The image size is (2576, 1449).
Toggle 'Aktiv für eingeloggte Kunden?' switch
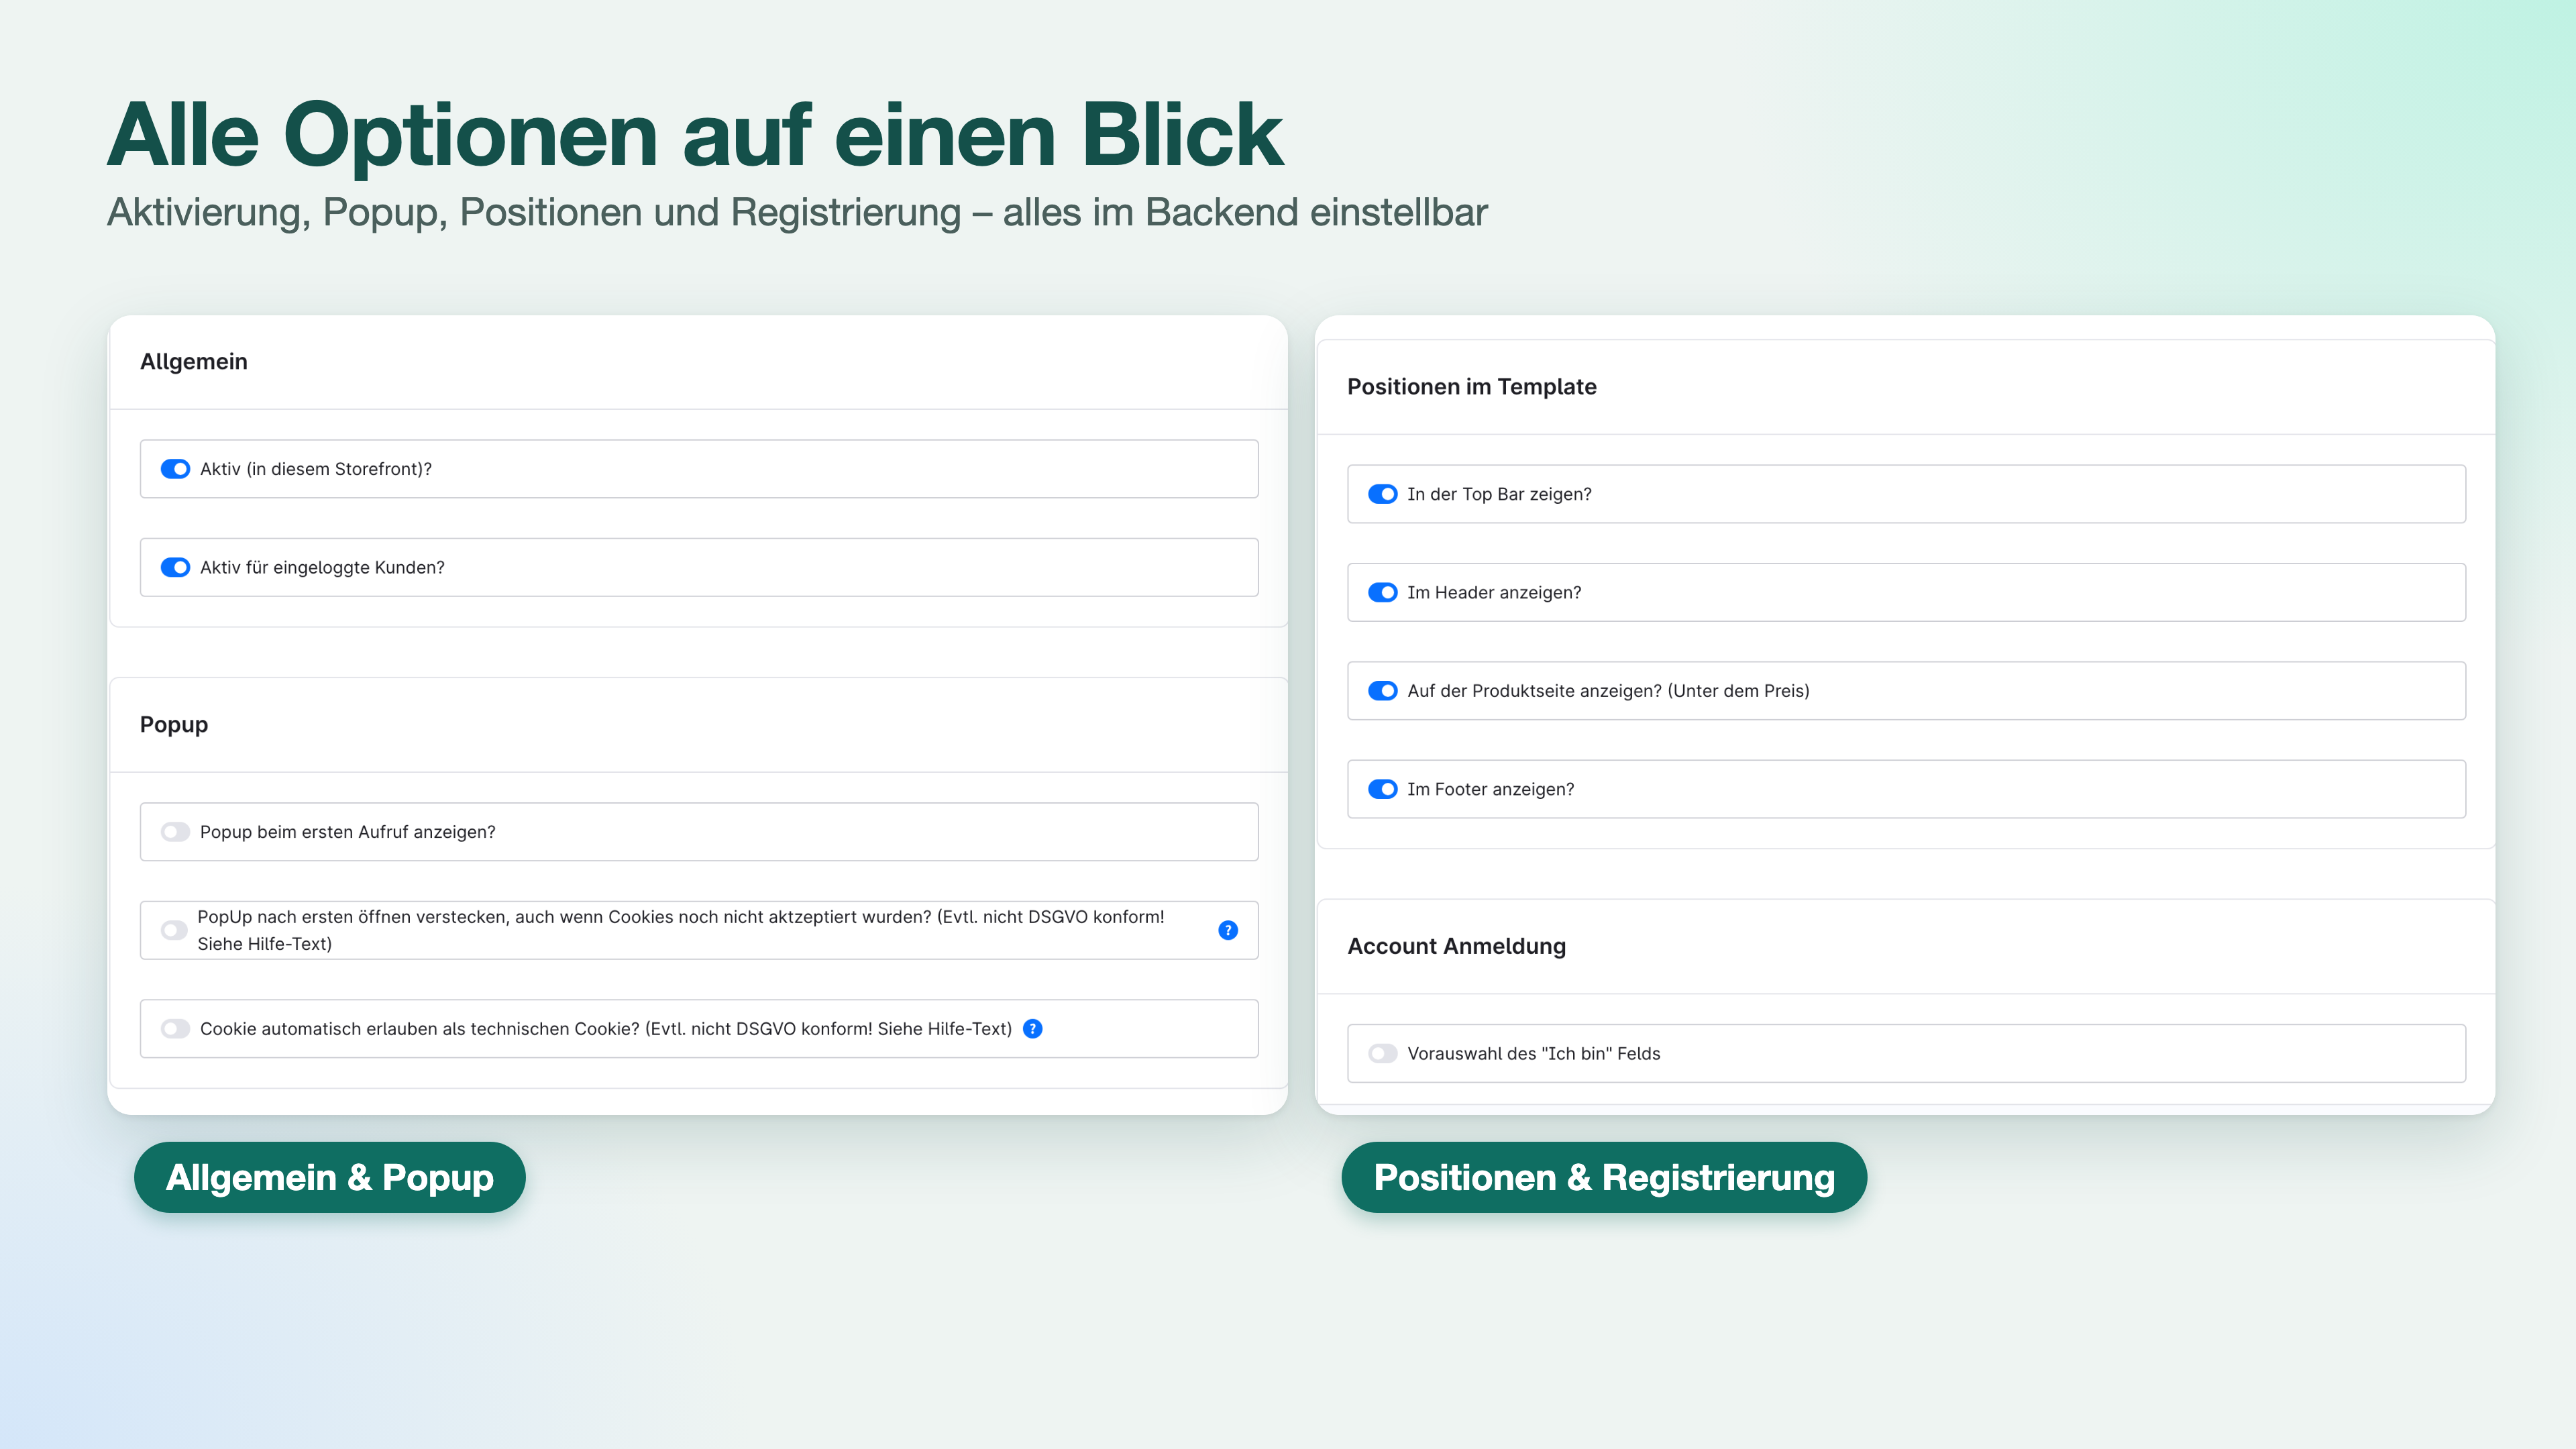click(175, 567)
